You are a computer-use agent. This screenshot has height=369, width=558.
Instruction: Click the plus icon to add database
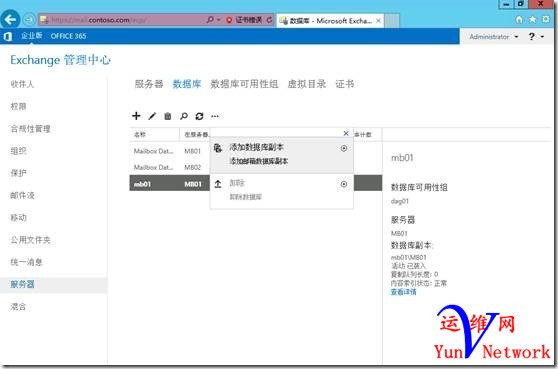point(136,116)
